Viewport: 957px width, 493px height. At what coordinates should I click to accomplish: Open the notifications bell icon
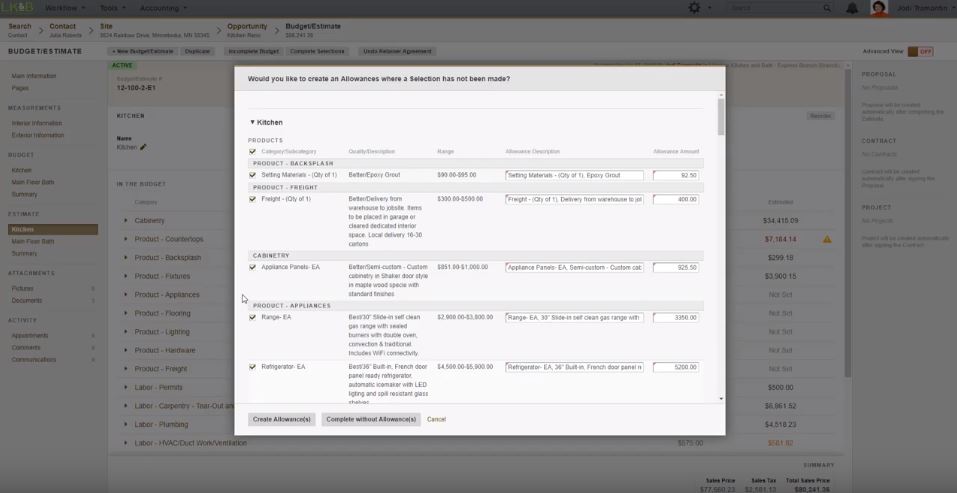tap(852, 8)
